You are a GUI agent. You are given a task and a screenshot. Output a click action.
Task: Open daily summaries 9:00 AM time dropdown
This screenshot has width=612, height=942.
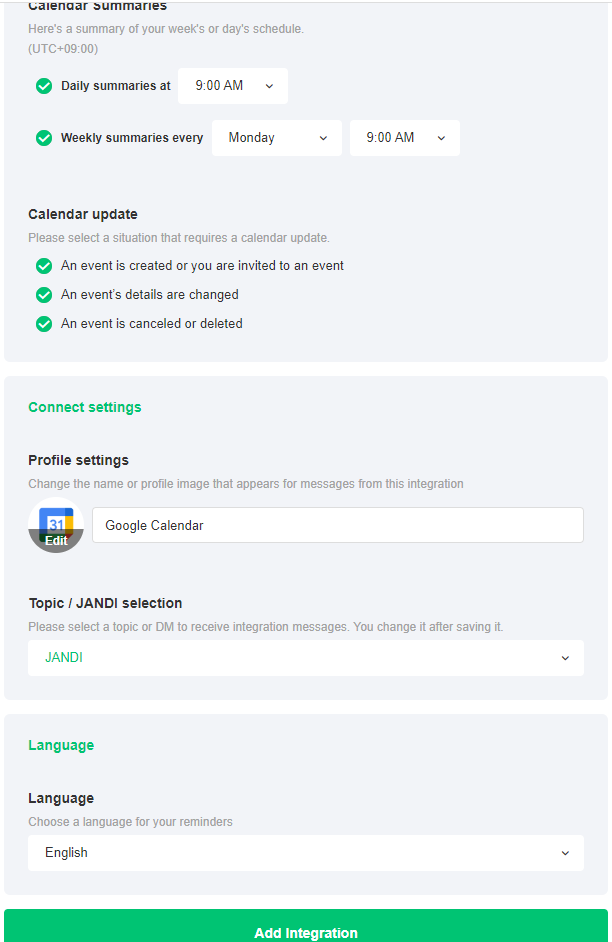coord(232,86)
